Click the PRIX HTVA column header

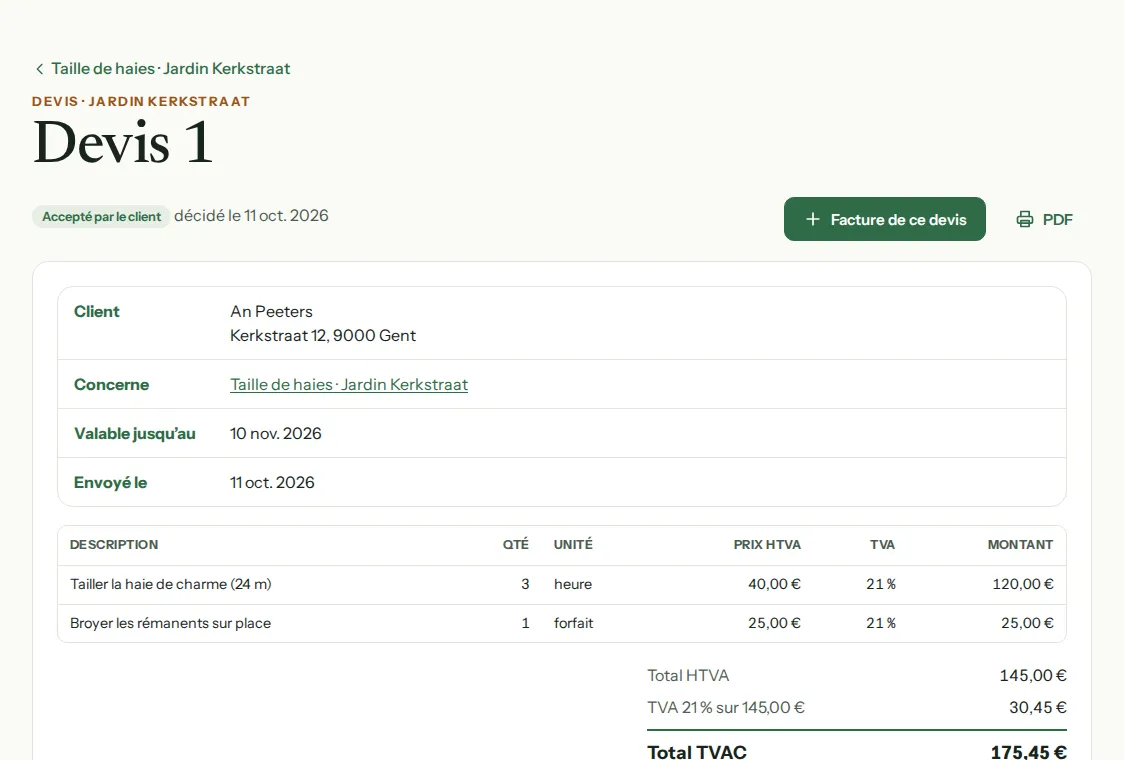pos(767,545)
